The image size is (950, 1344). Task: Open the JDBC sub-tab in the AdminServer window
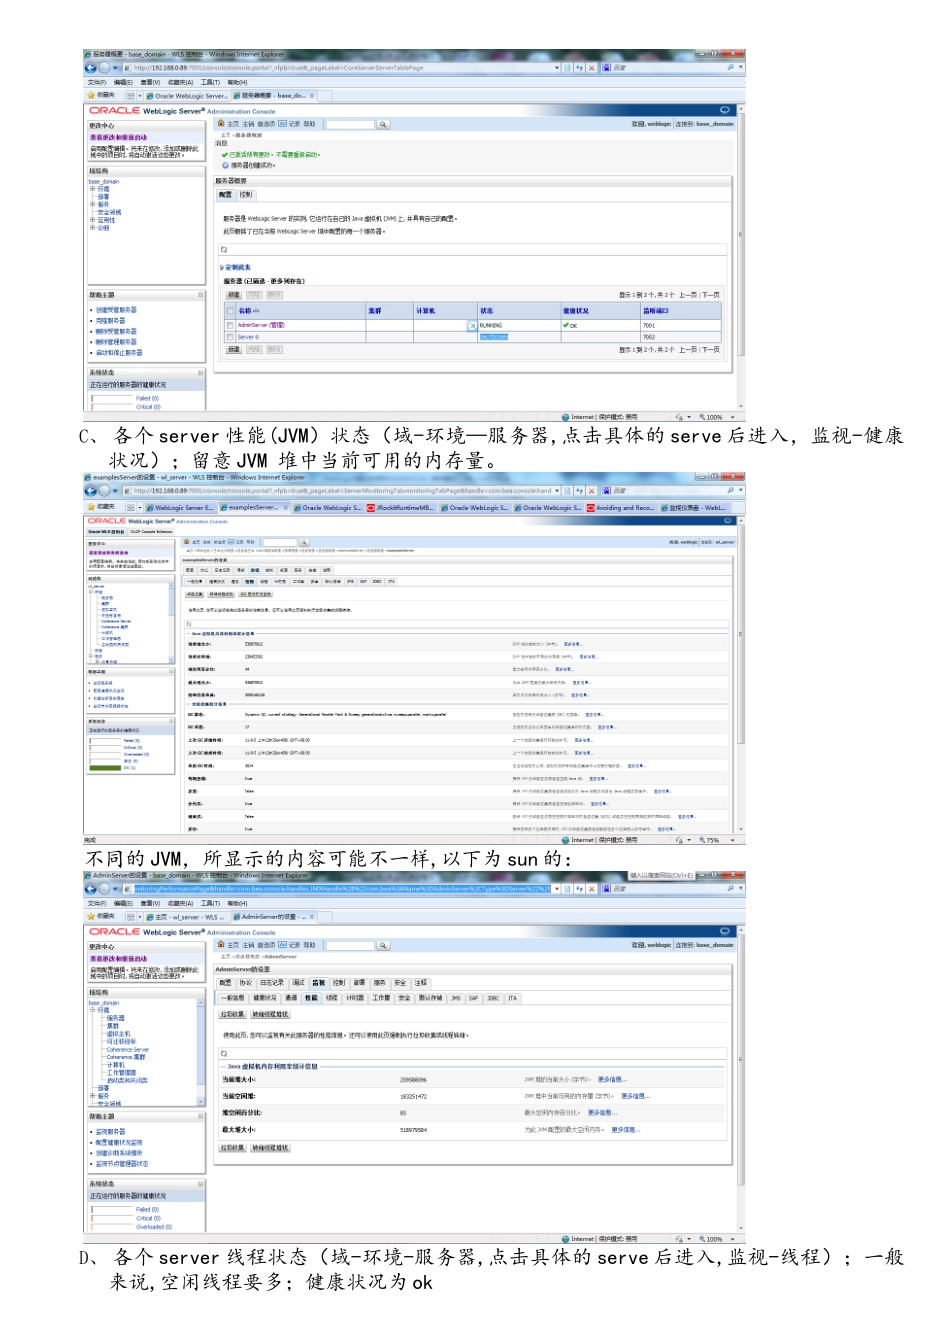[493, 998]
